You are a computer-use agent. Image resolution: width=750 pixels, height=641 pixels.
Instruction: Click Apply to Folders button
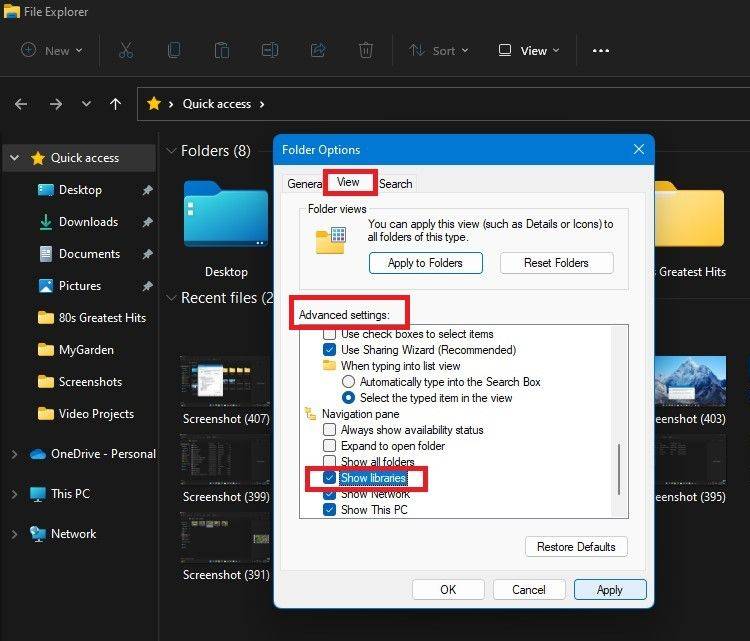(x=425, y=263)
